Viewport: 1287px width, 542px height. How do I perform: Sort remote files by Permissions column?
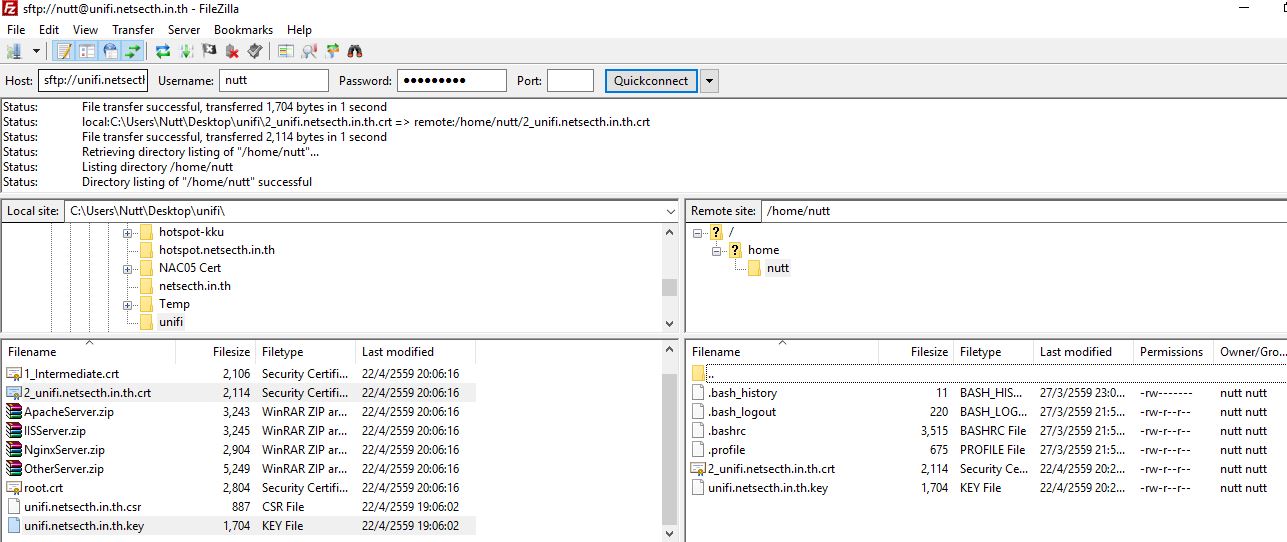(1172, 351)
